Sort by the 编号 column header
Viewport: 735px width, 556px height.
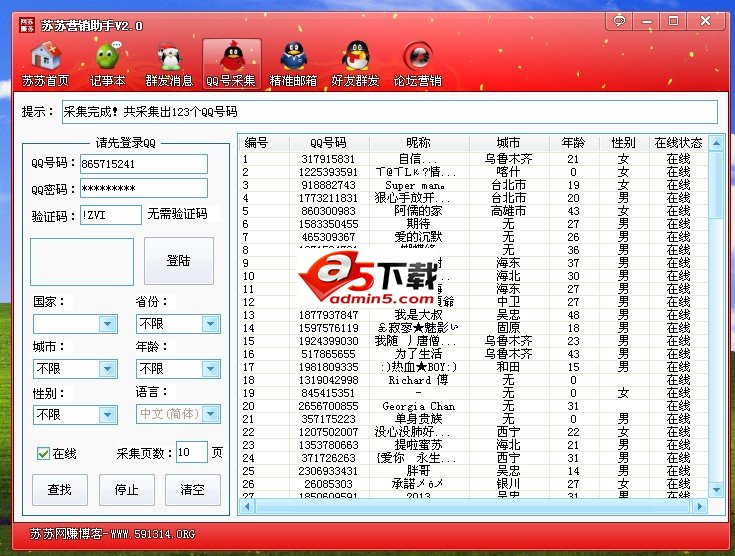point(264,143)
